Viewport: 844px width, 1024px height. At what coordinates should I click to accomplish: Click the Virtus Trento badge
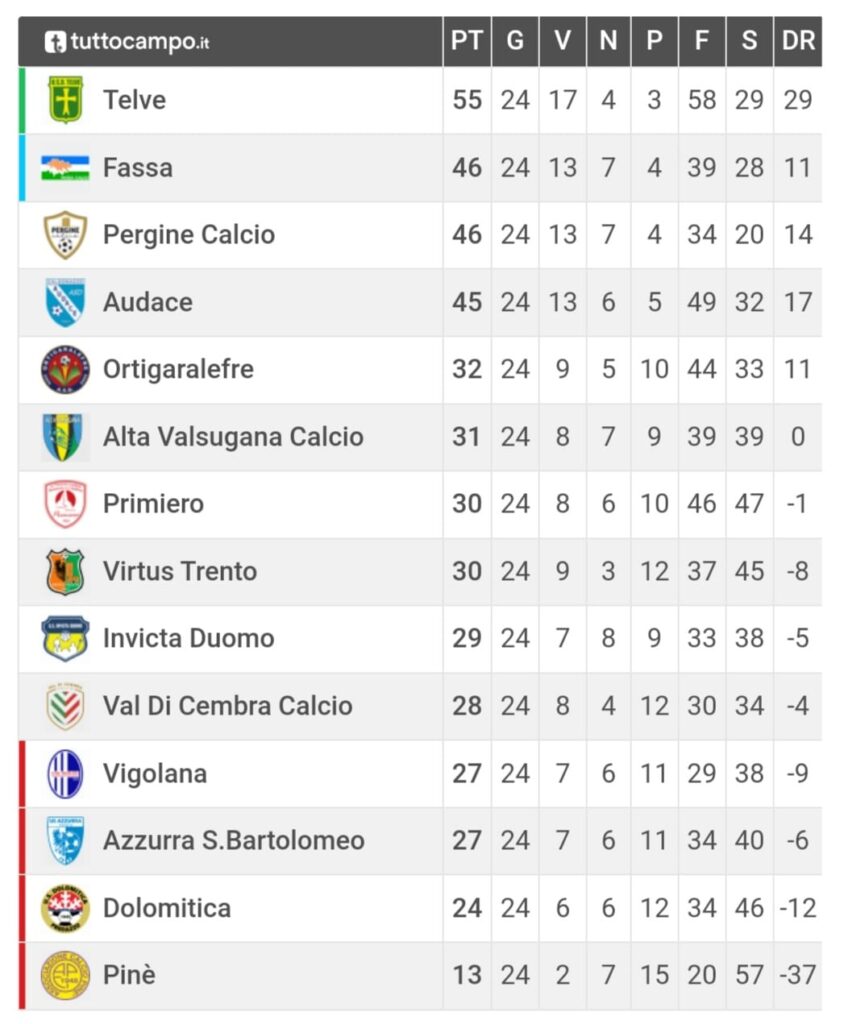click(x=65, y=571)
